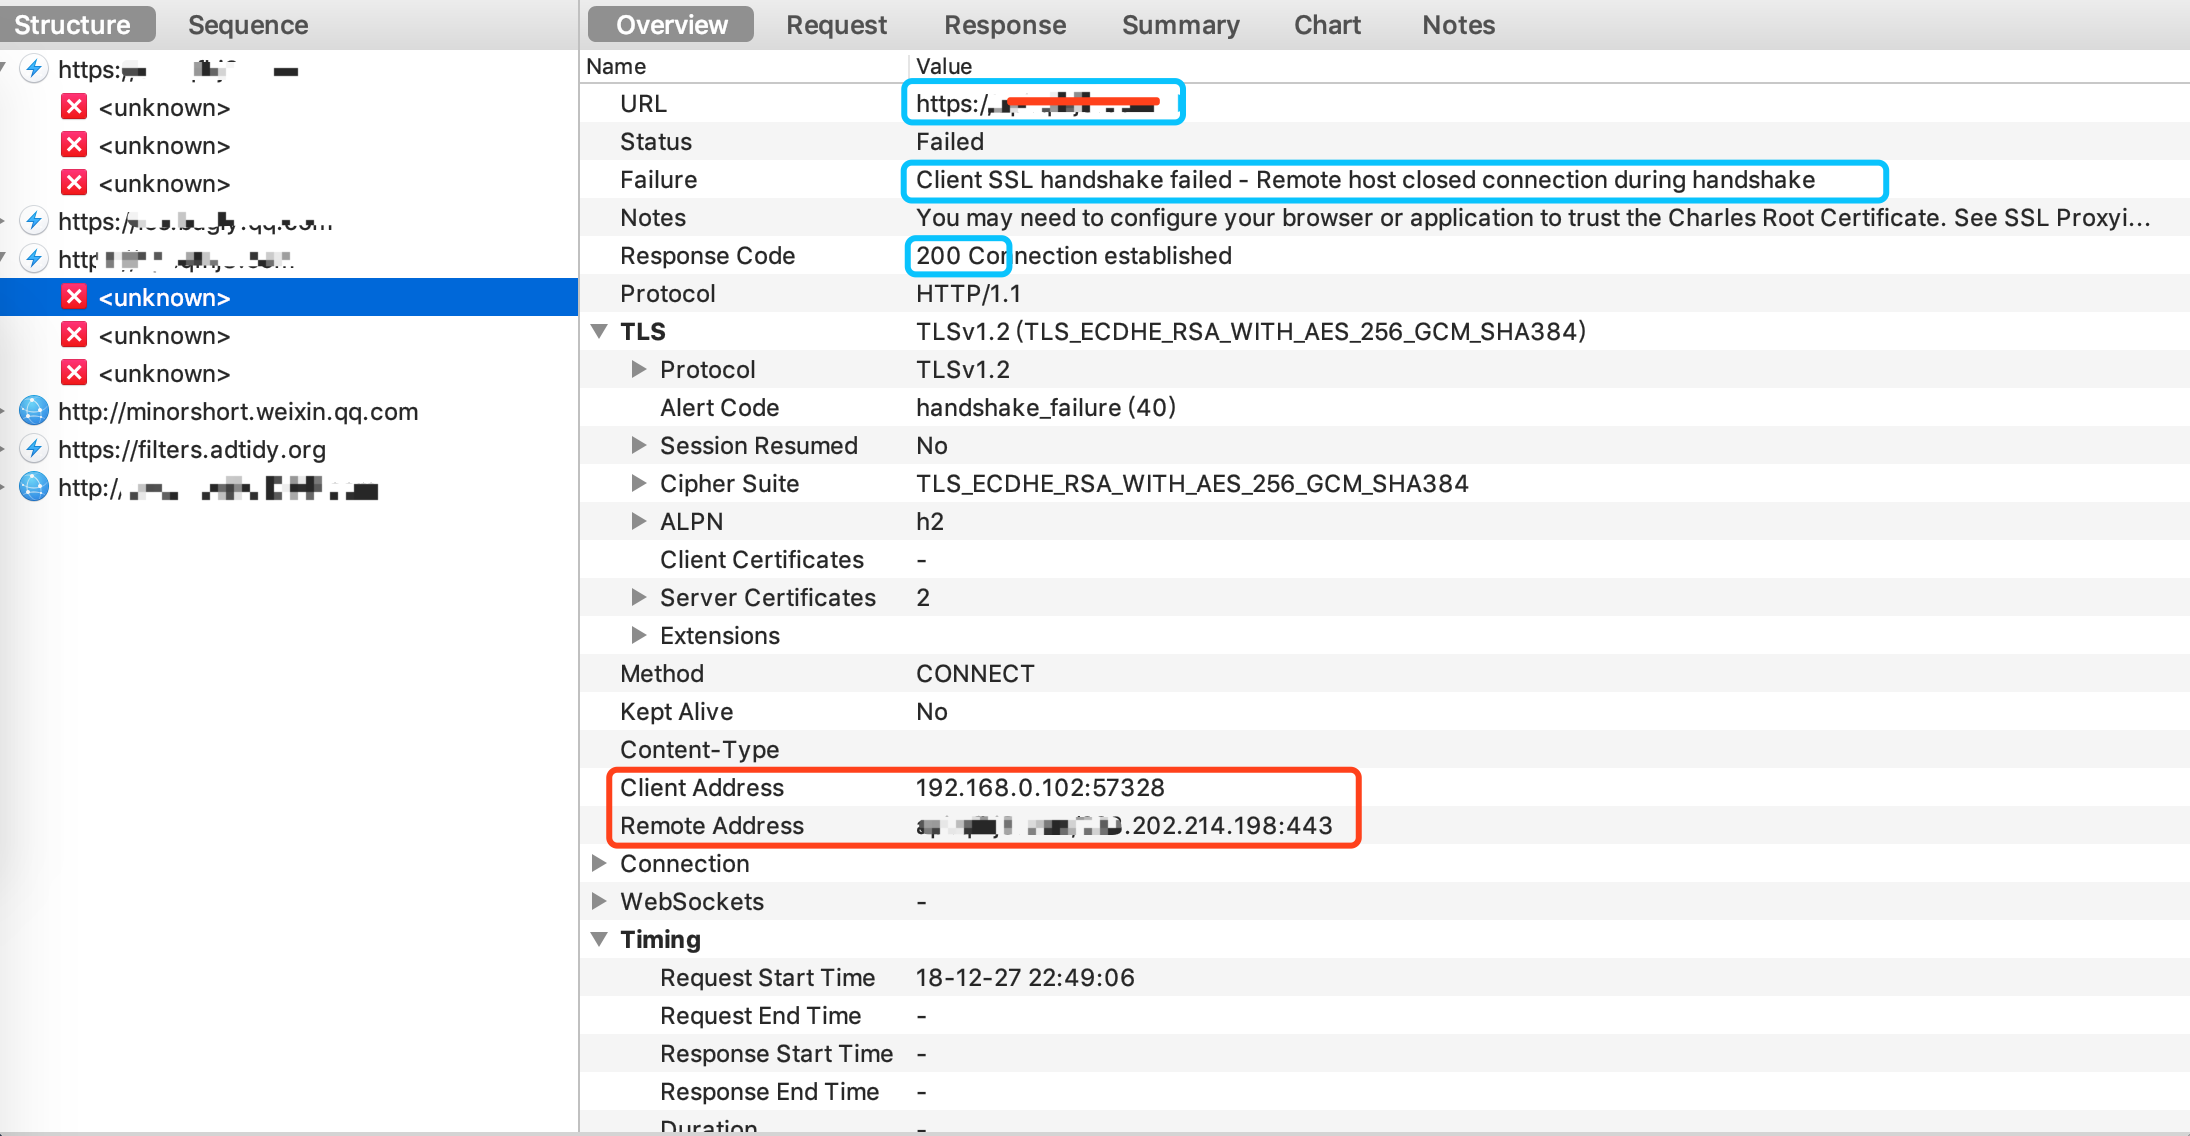Open the Summary tab
Image resolution: width=2190 pixels, height=1136 pixels.
tap(1180, 25)
